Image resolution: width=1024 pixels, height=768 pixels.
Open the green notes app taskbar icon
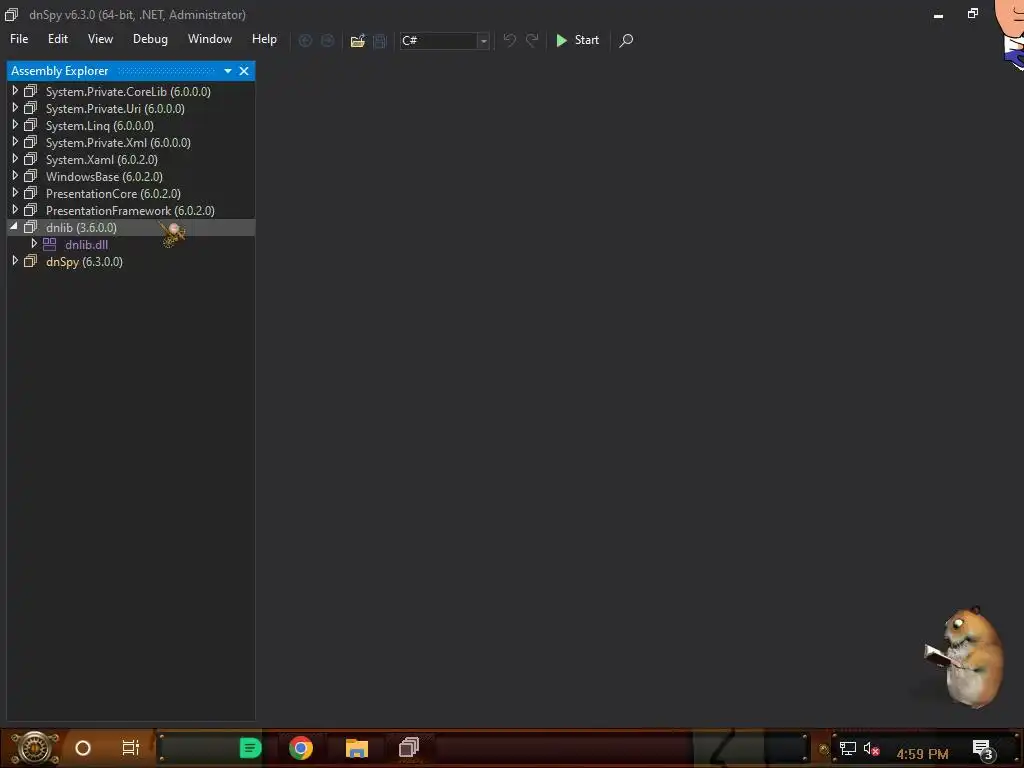click(250, 748)
